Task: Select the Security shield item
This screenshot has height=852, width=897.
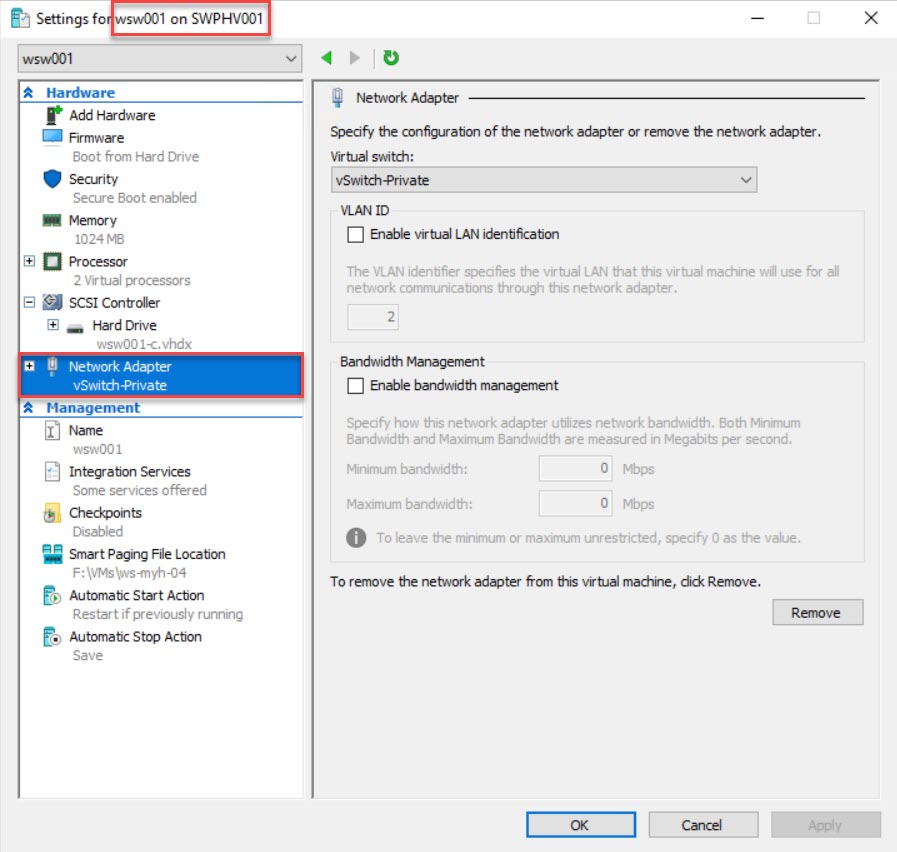Action: click(93, 179)
